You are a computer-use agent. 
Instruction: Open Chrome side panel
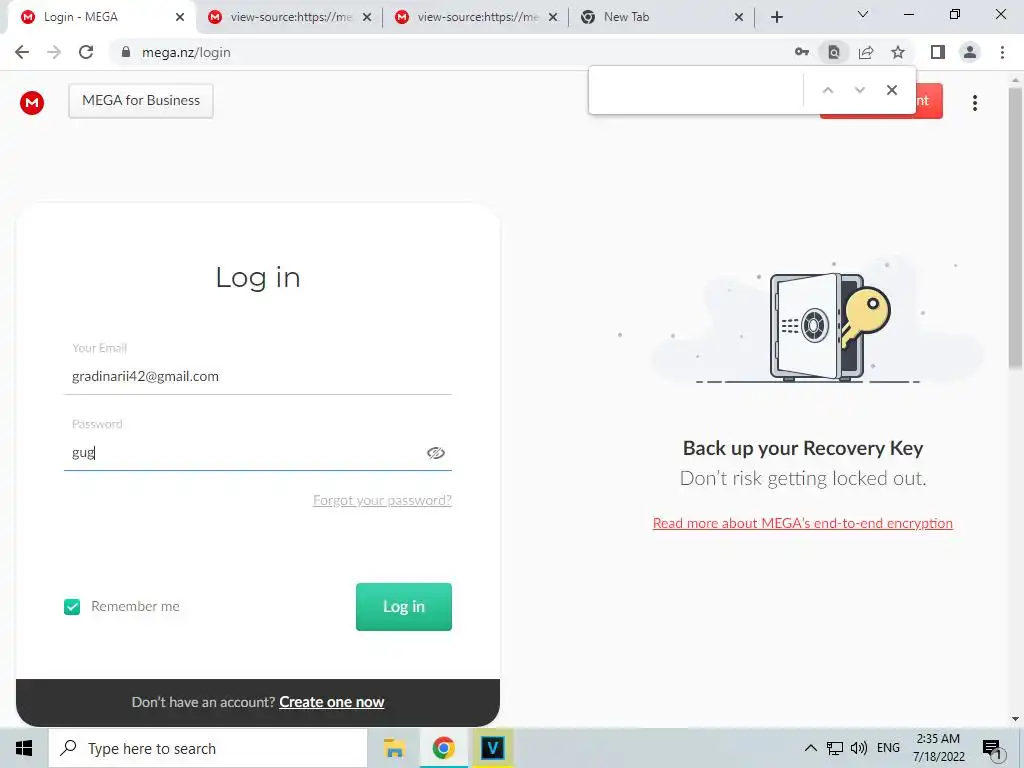(x=938, y=52)
